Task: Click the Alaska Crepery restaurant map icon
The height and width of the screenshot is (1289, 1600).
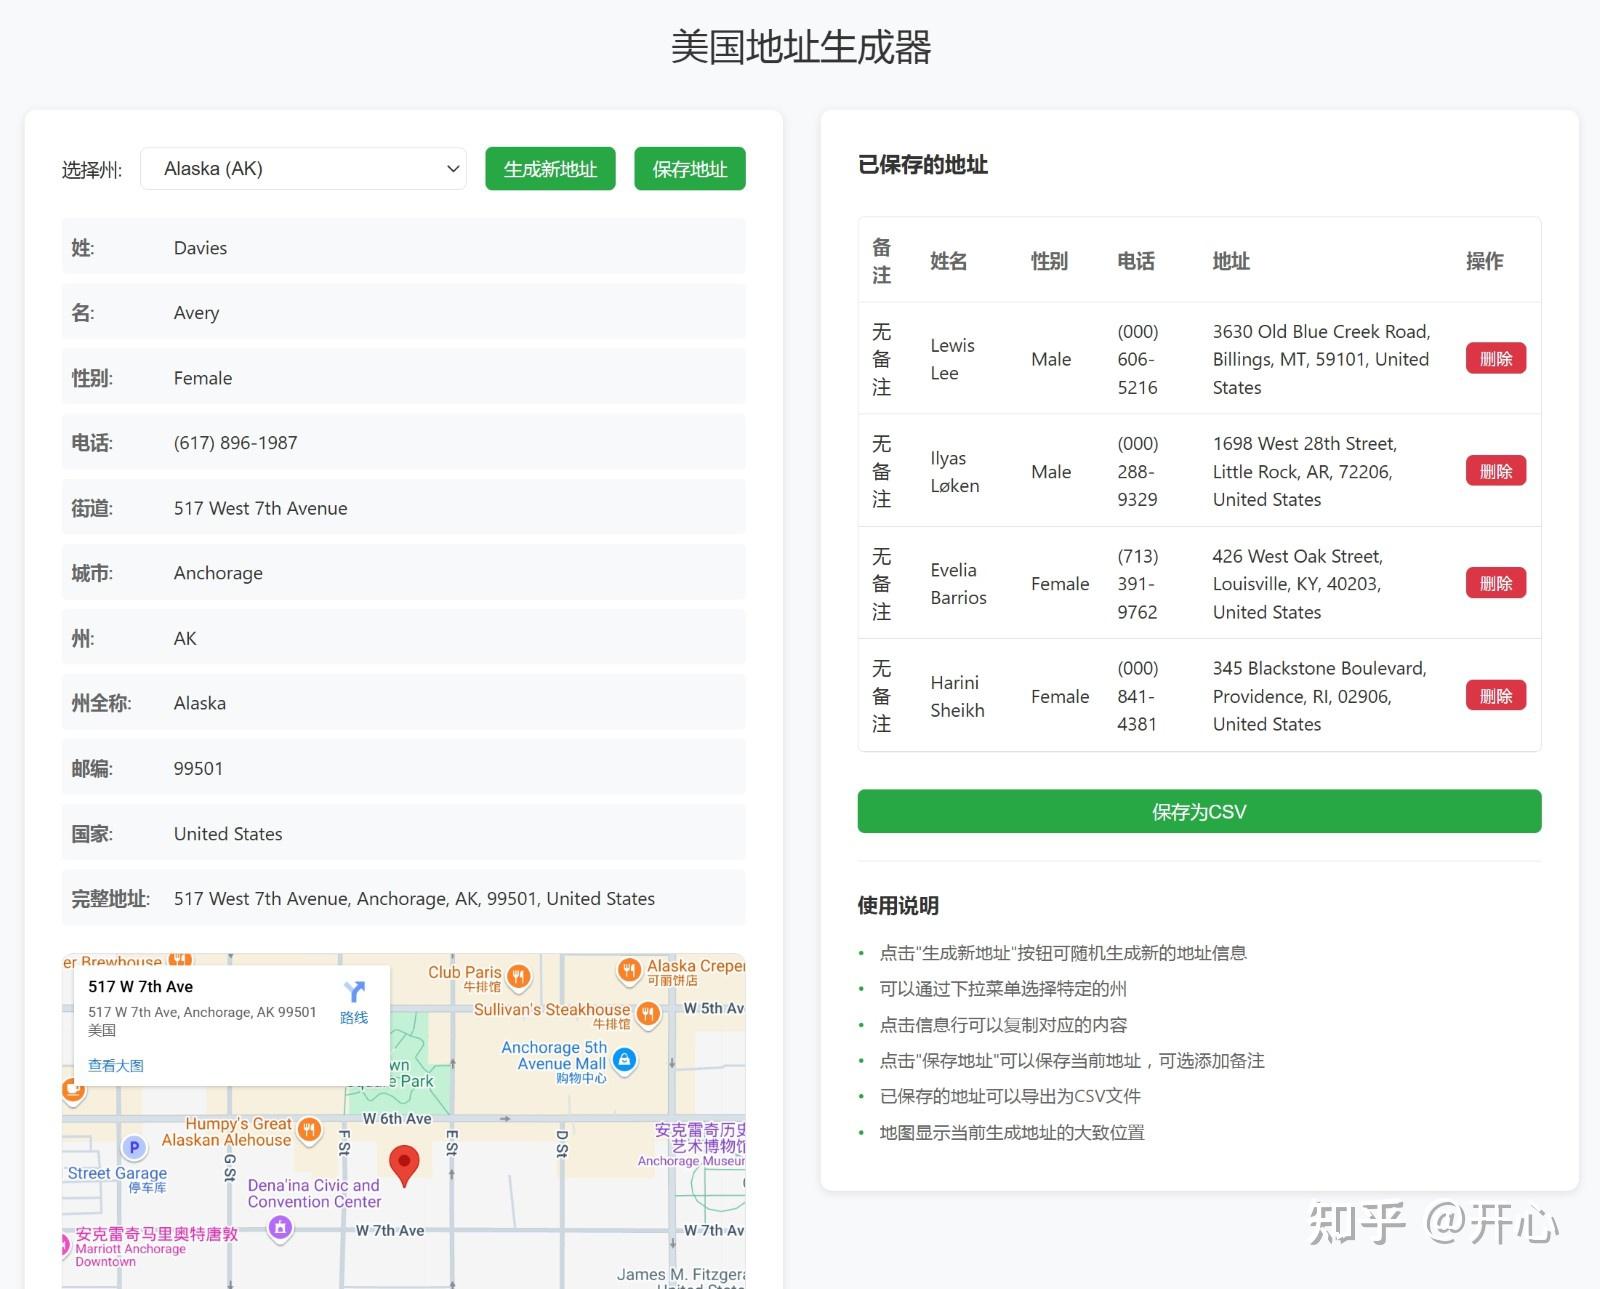Action: pos(629,969)
